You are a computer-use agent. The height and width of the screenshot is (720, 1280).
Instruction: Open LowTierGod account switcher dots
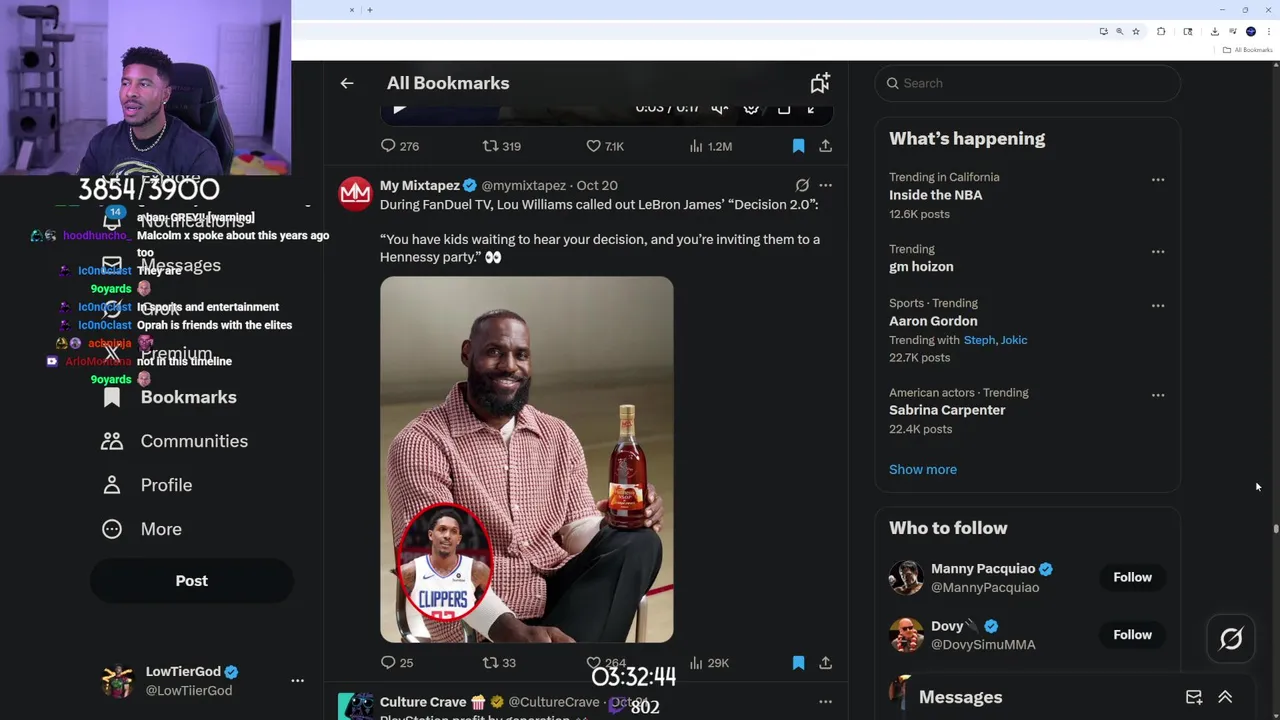tap(297, 680)
